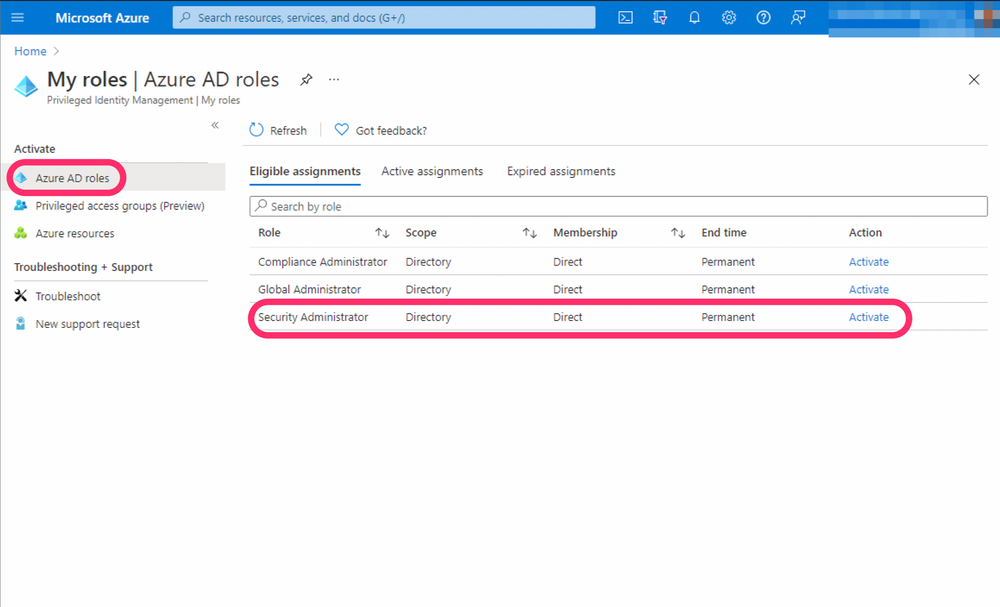Select Azure resources in sidebar
The image size is (1000, 607).
[x=73, y=232]
